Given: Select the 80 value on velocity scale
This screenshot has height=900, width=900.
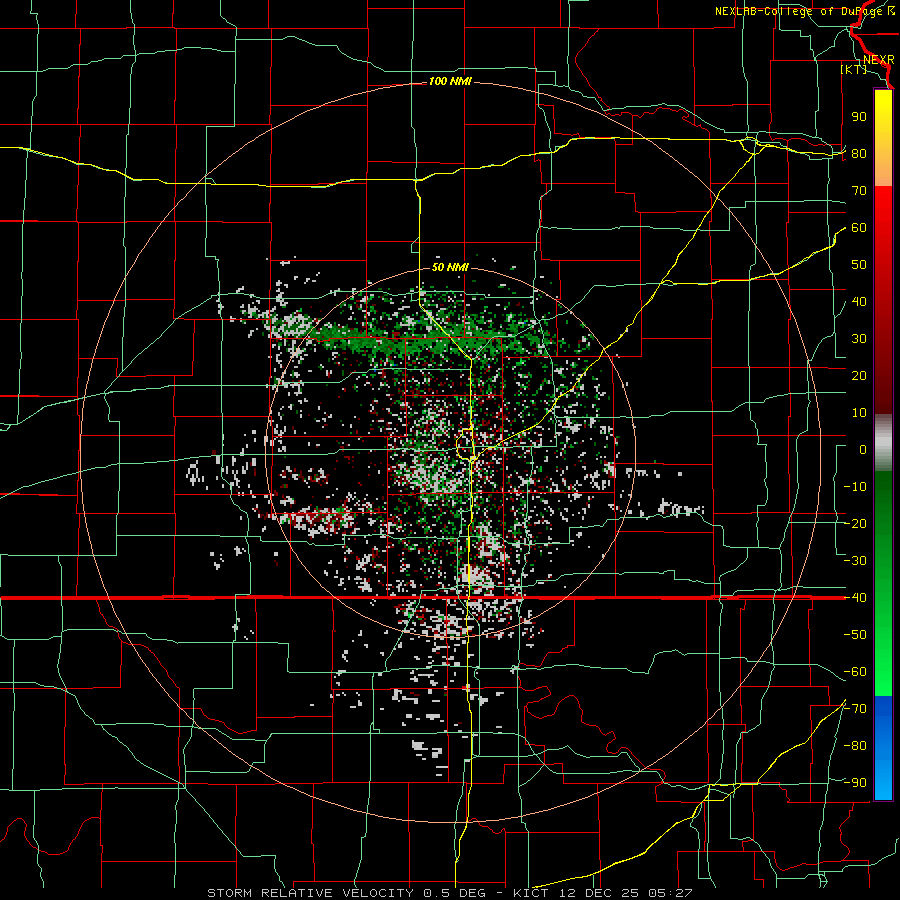Looking at the screenshot, I should tap(859, 153).
